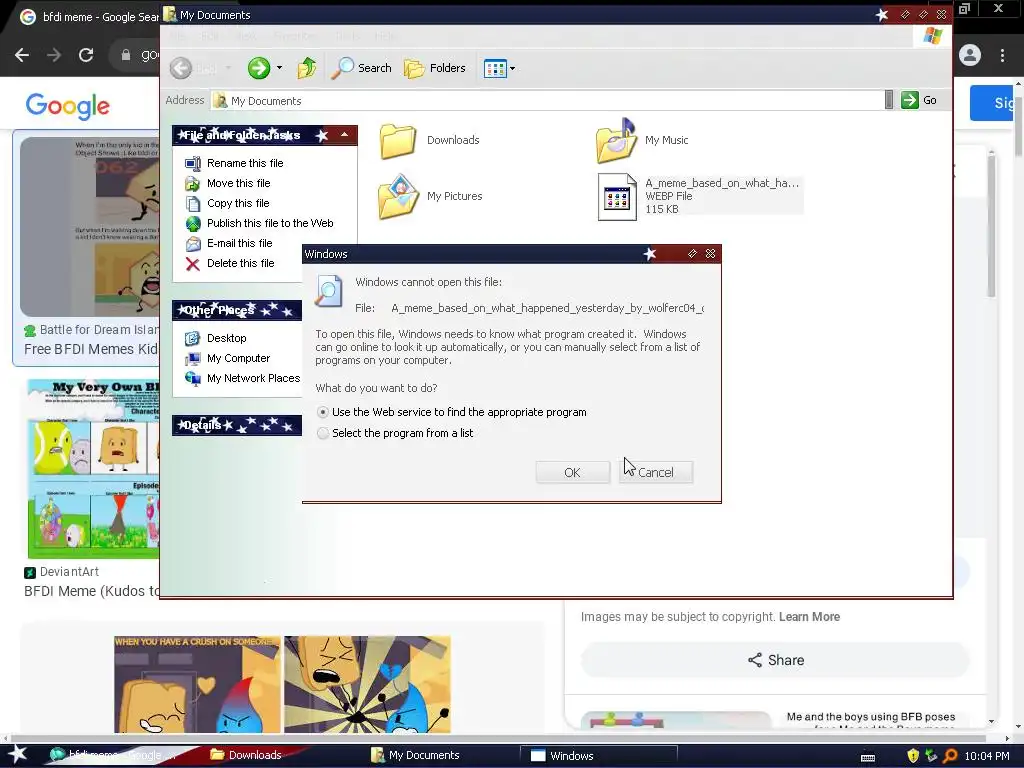The height and width of the screenshot is (768, 1024).
Task: Open the Forward history dropdown arrow
Action: pyautogui.click(x=280, y=68)
